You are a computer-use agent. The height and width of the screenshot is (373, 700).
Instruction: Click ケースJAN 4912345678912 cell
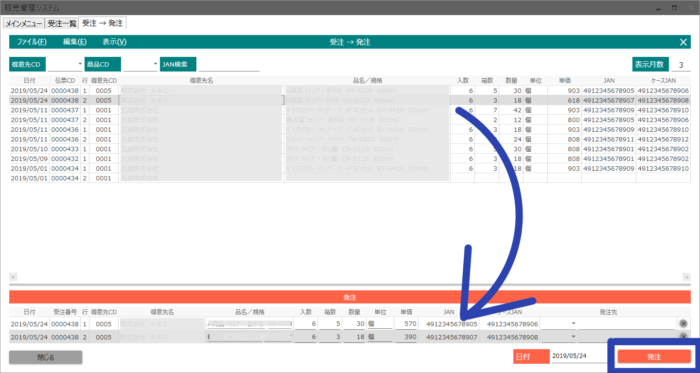[x=663, y=139]
